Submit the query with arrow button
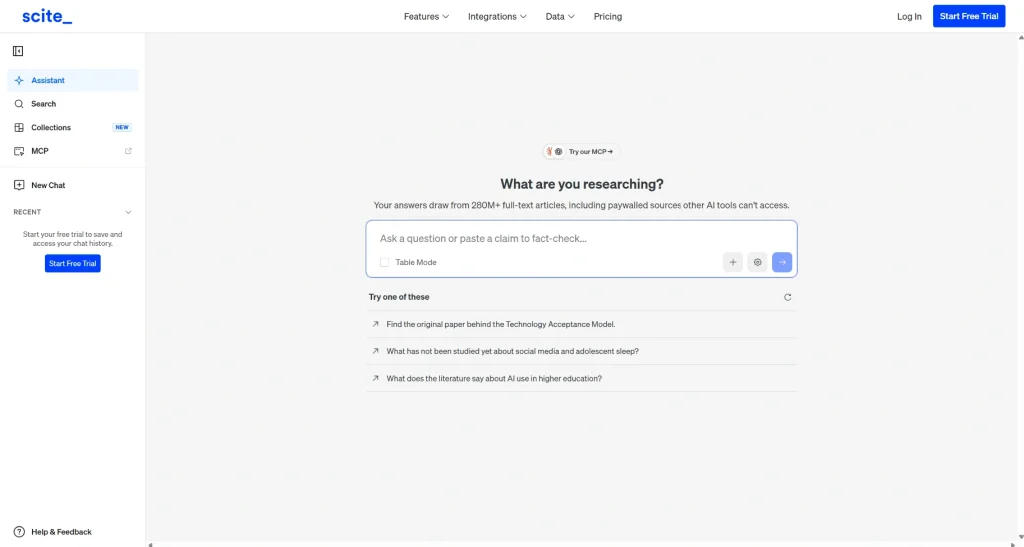1024x547 pixels. pyautogui.click(x=782, y=262)
